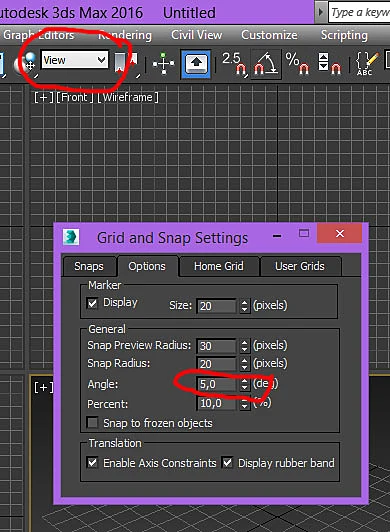Disable the Enable Axis Constraints checkbox

pos(92,462)
